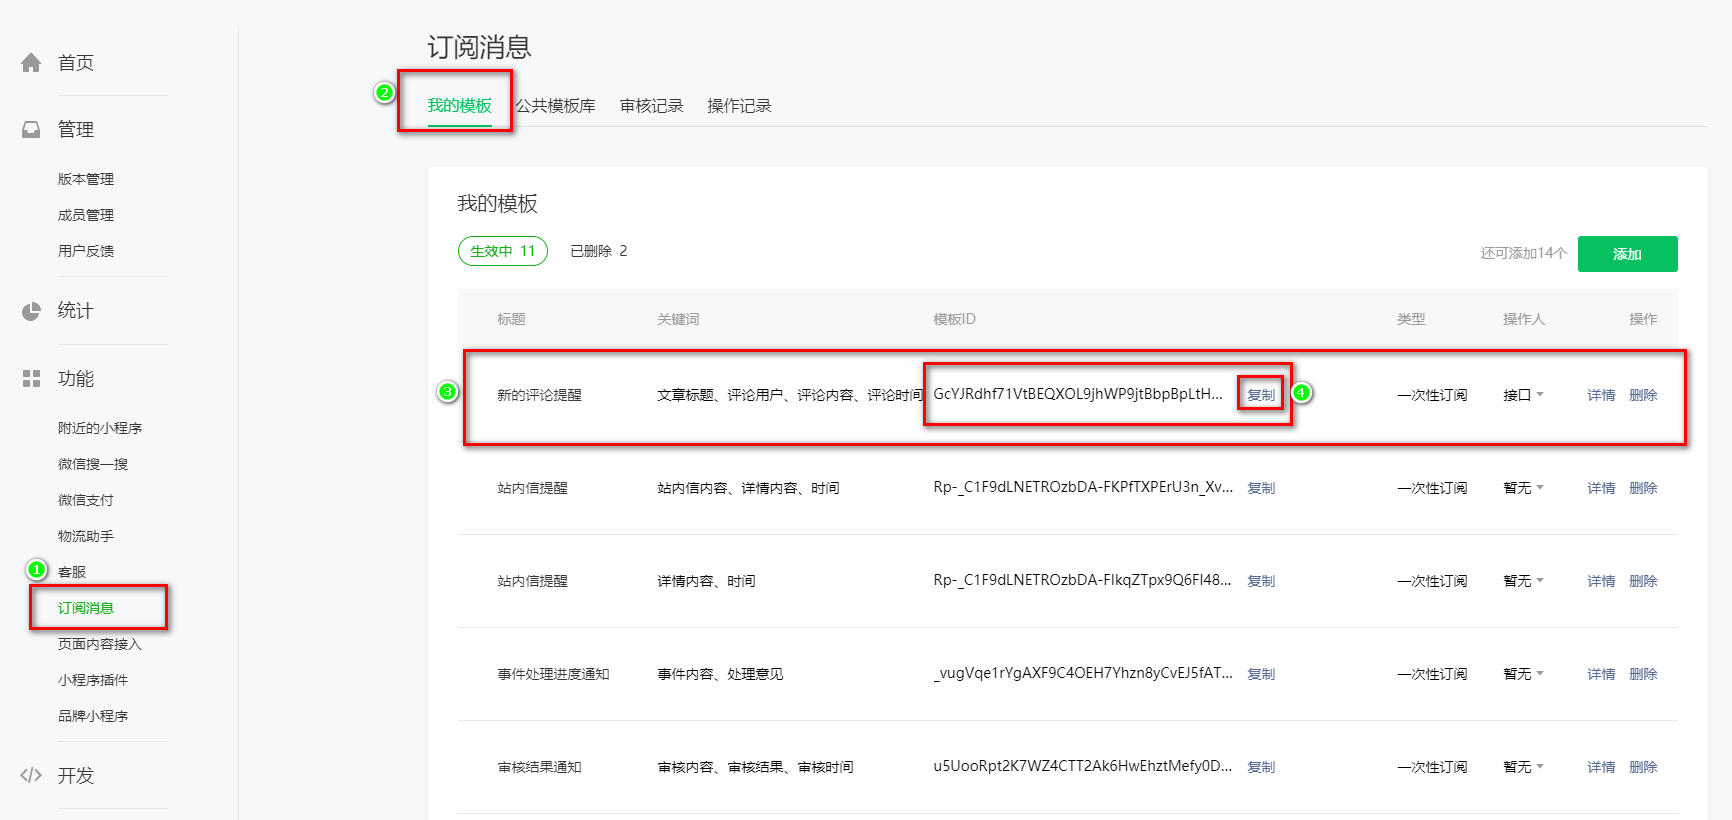The width and height of the screenshot is (1732, 820).
Task: Delete the 审核结果通知 template
Action: click(1643, 767)
